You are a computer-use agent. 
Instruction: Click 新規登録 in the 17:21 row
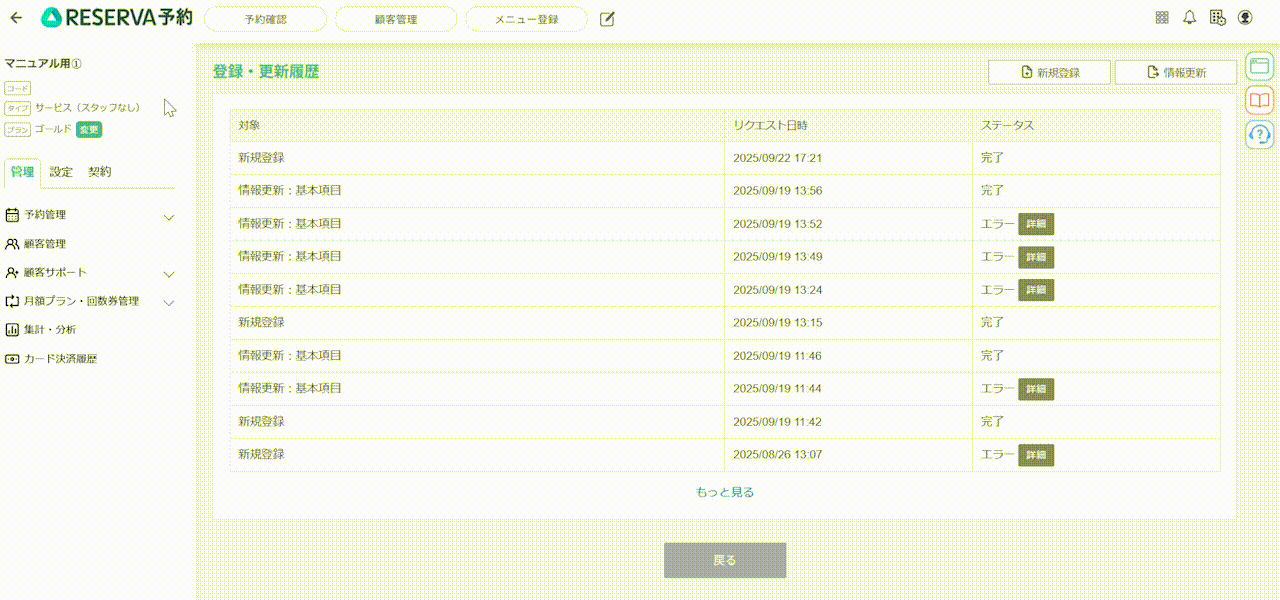pyautogui.click(x=261, y=158)
